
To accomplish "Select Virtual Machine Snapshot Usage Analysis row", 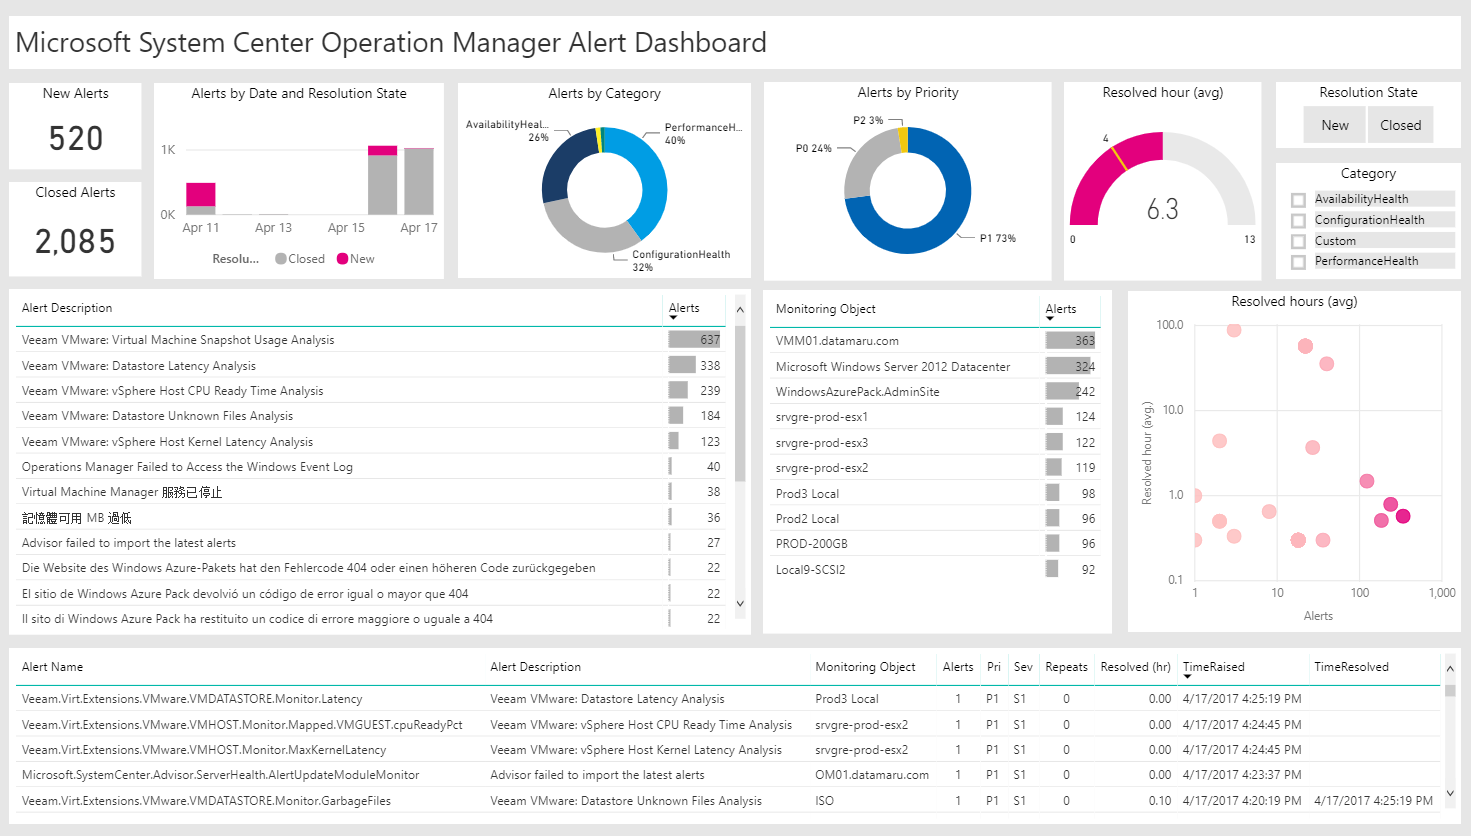I will (372, 340).
